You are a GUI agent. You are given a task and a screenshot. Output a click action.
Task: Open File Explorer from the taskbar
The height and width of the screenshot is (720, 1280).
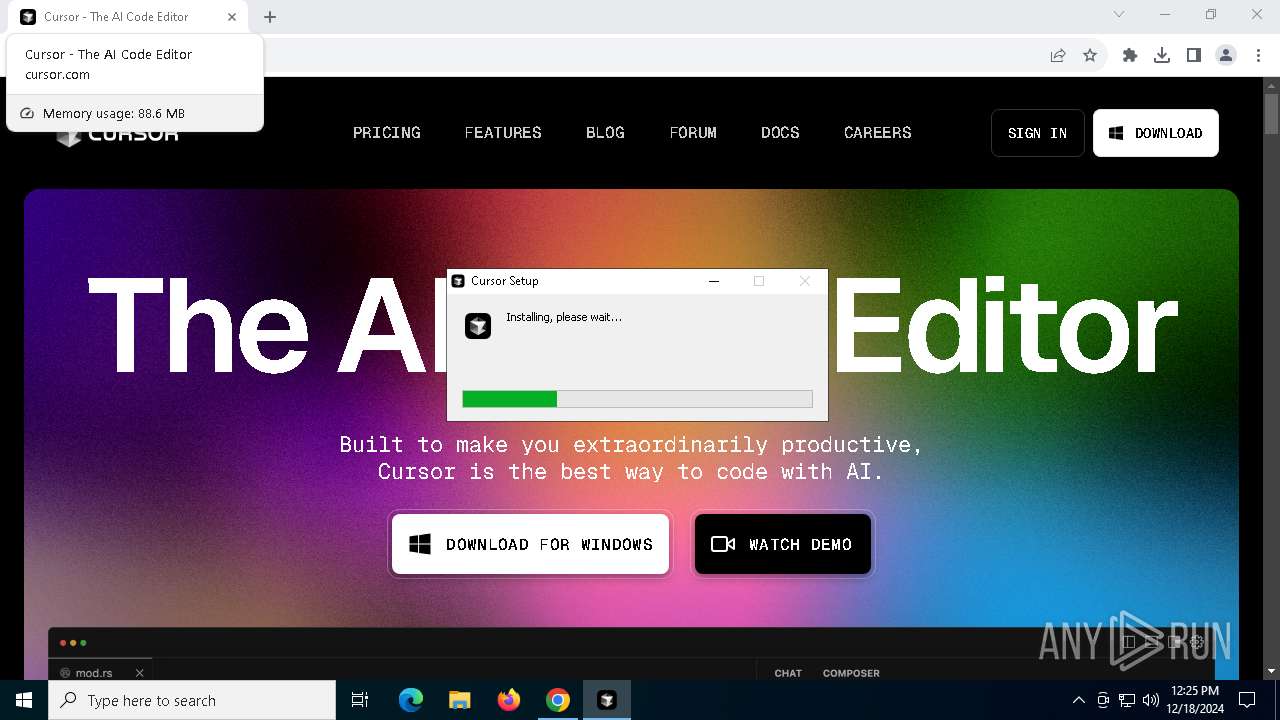pos(460,700)
